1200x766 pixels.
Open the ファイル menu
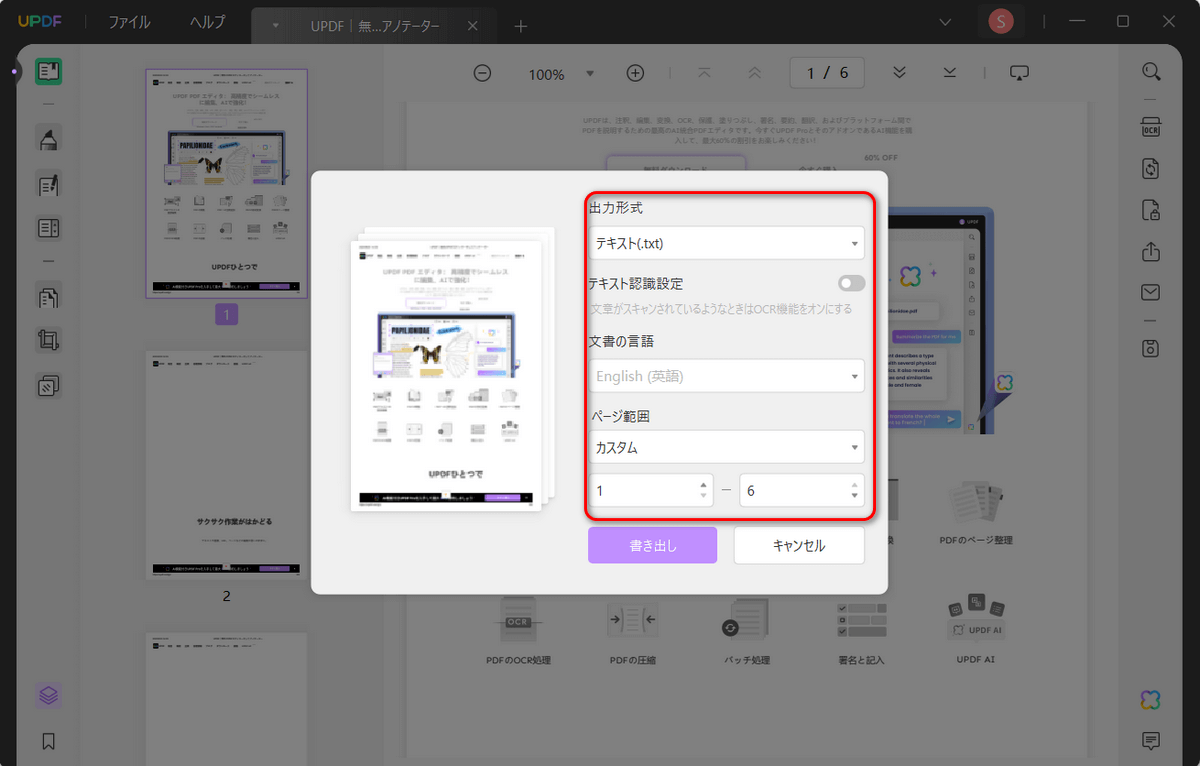[x=128, y=22]
